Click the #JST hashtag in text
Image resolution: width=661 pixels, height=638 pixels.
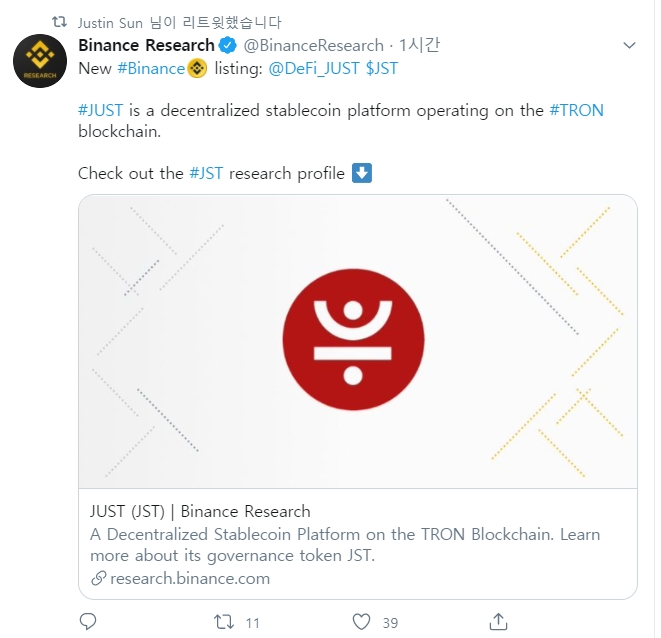[x=206, y=173]
